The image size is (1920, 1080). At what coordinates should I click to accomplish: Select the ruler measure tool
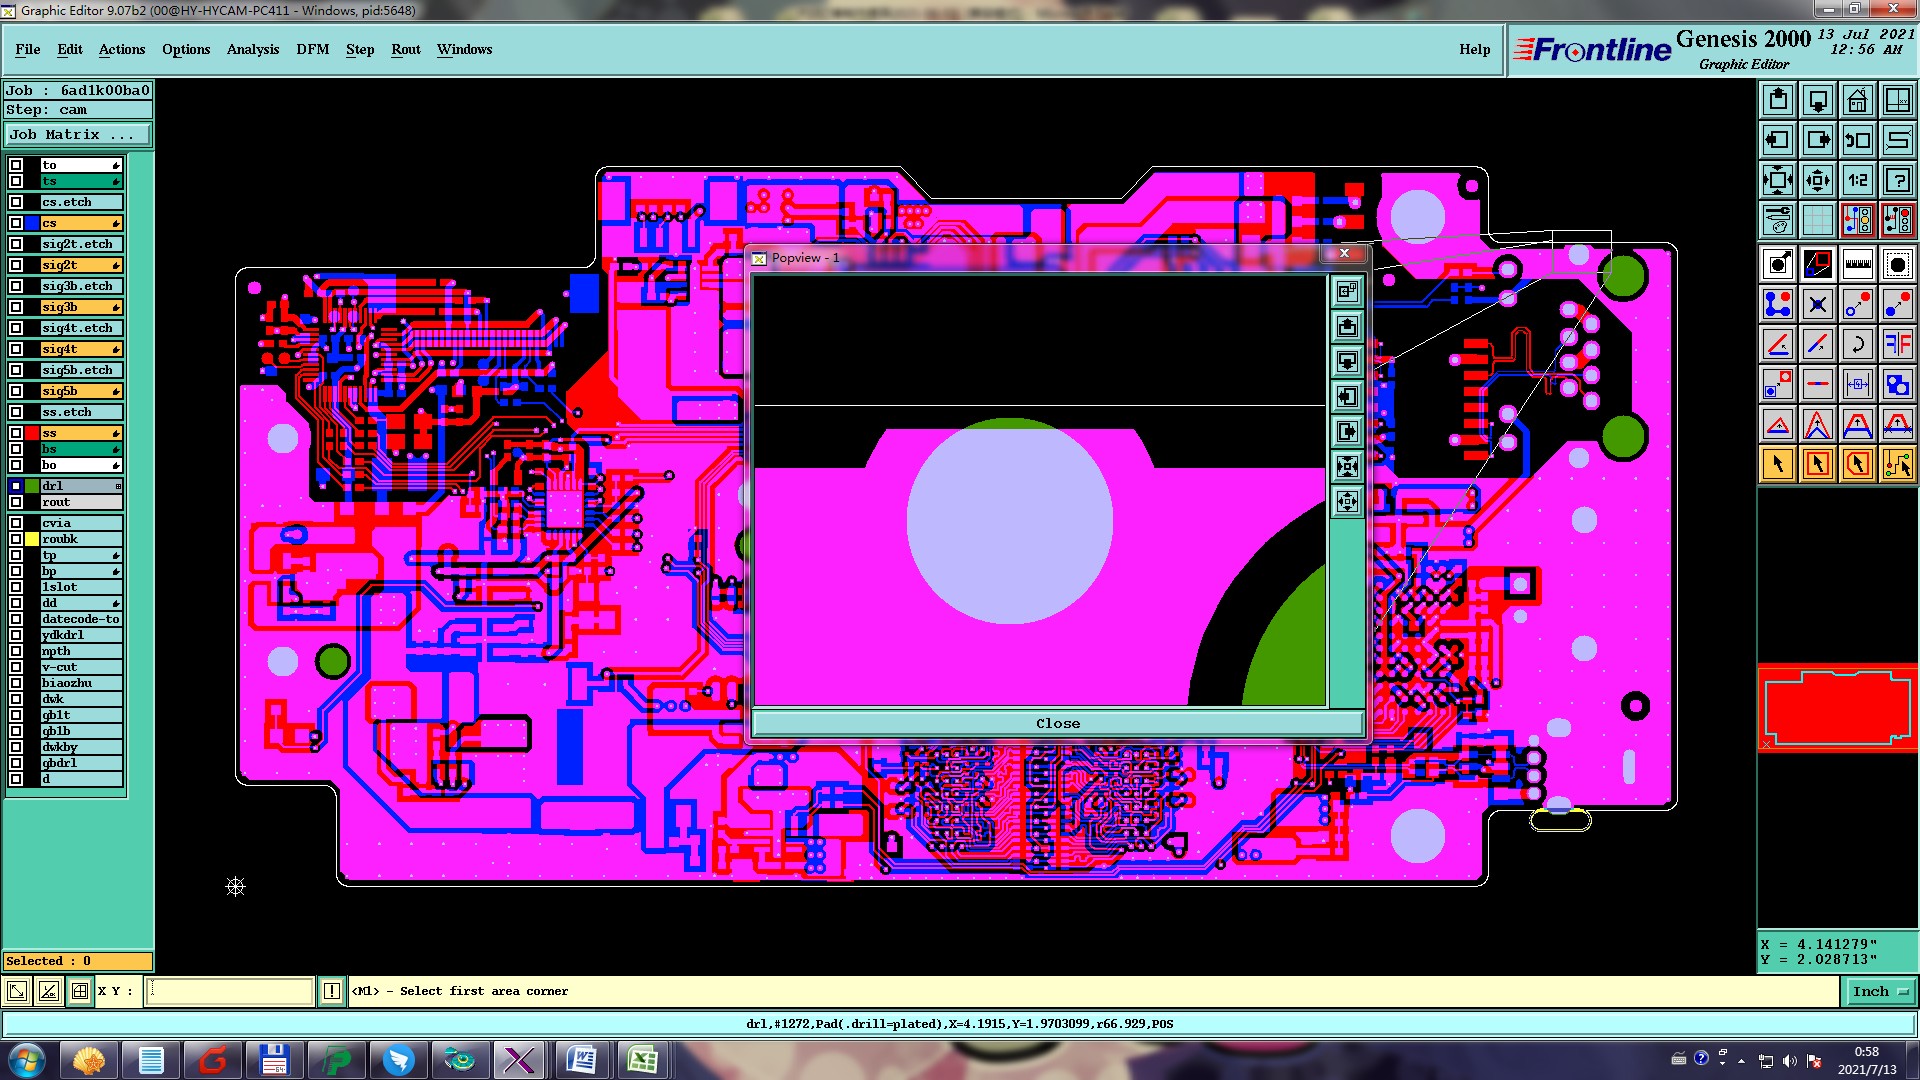click(x=1858, y=264)
